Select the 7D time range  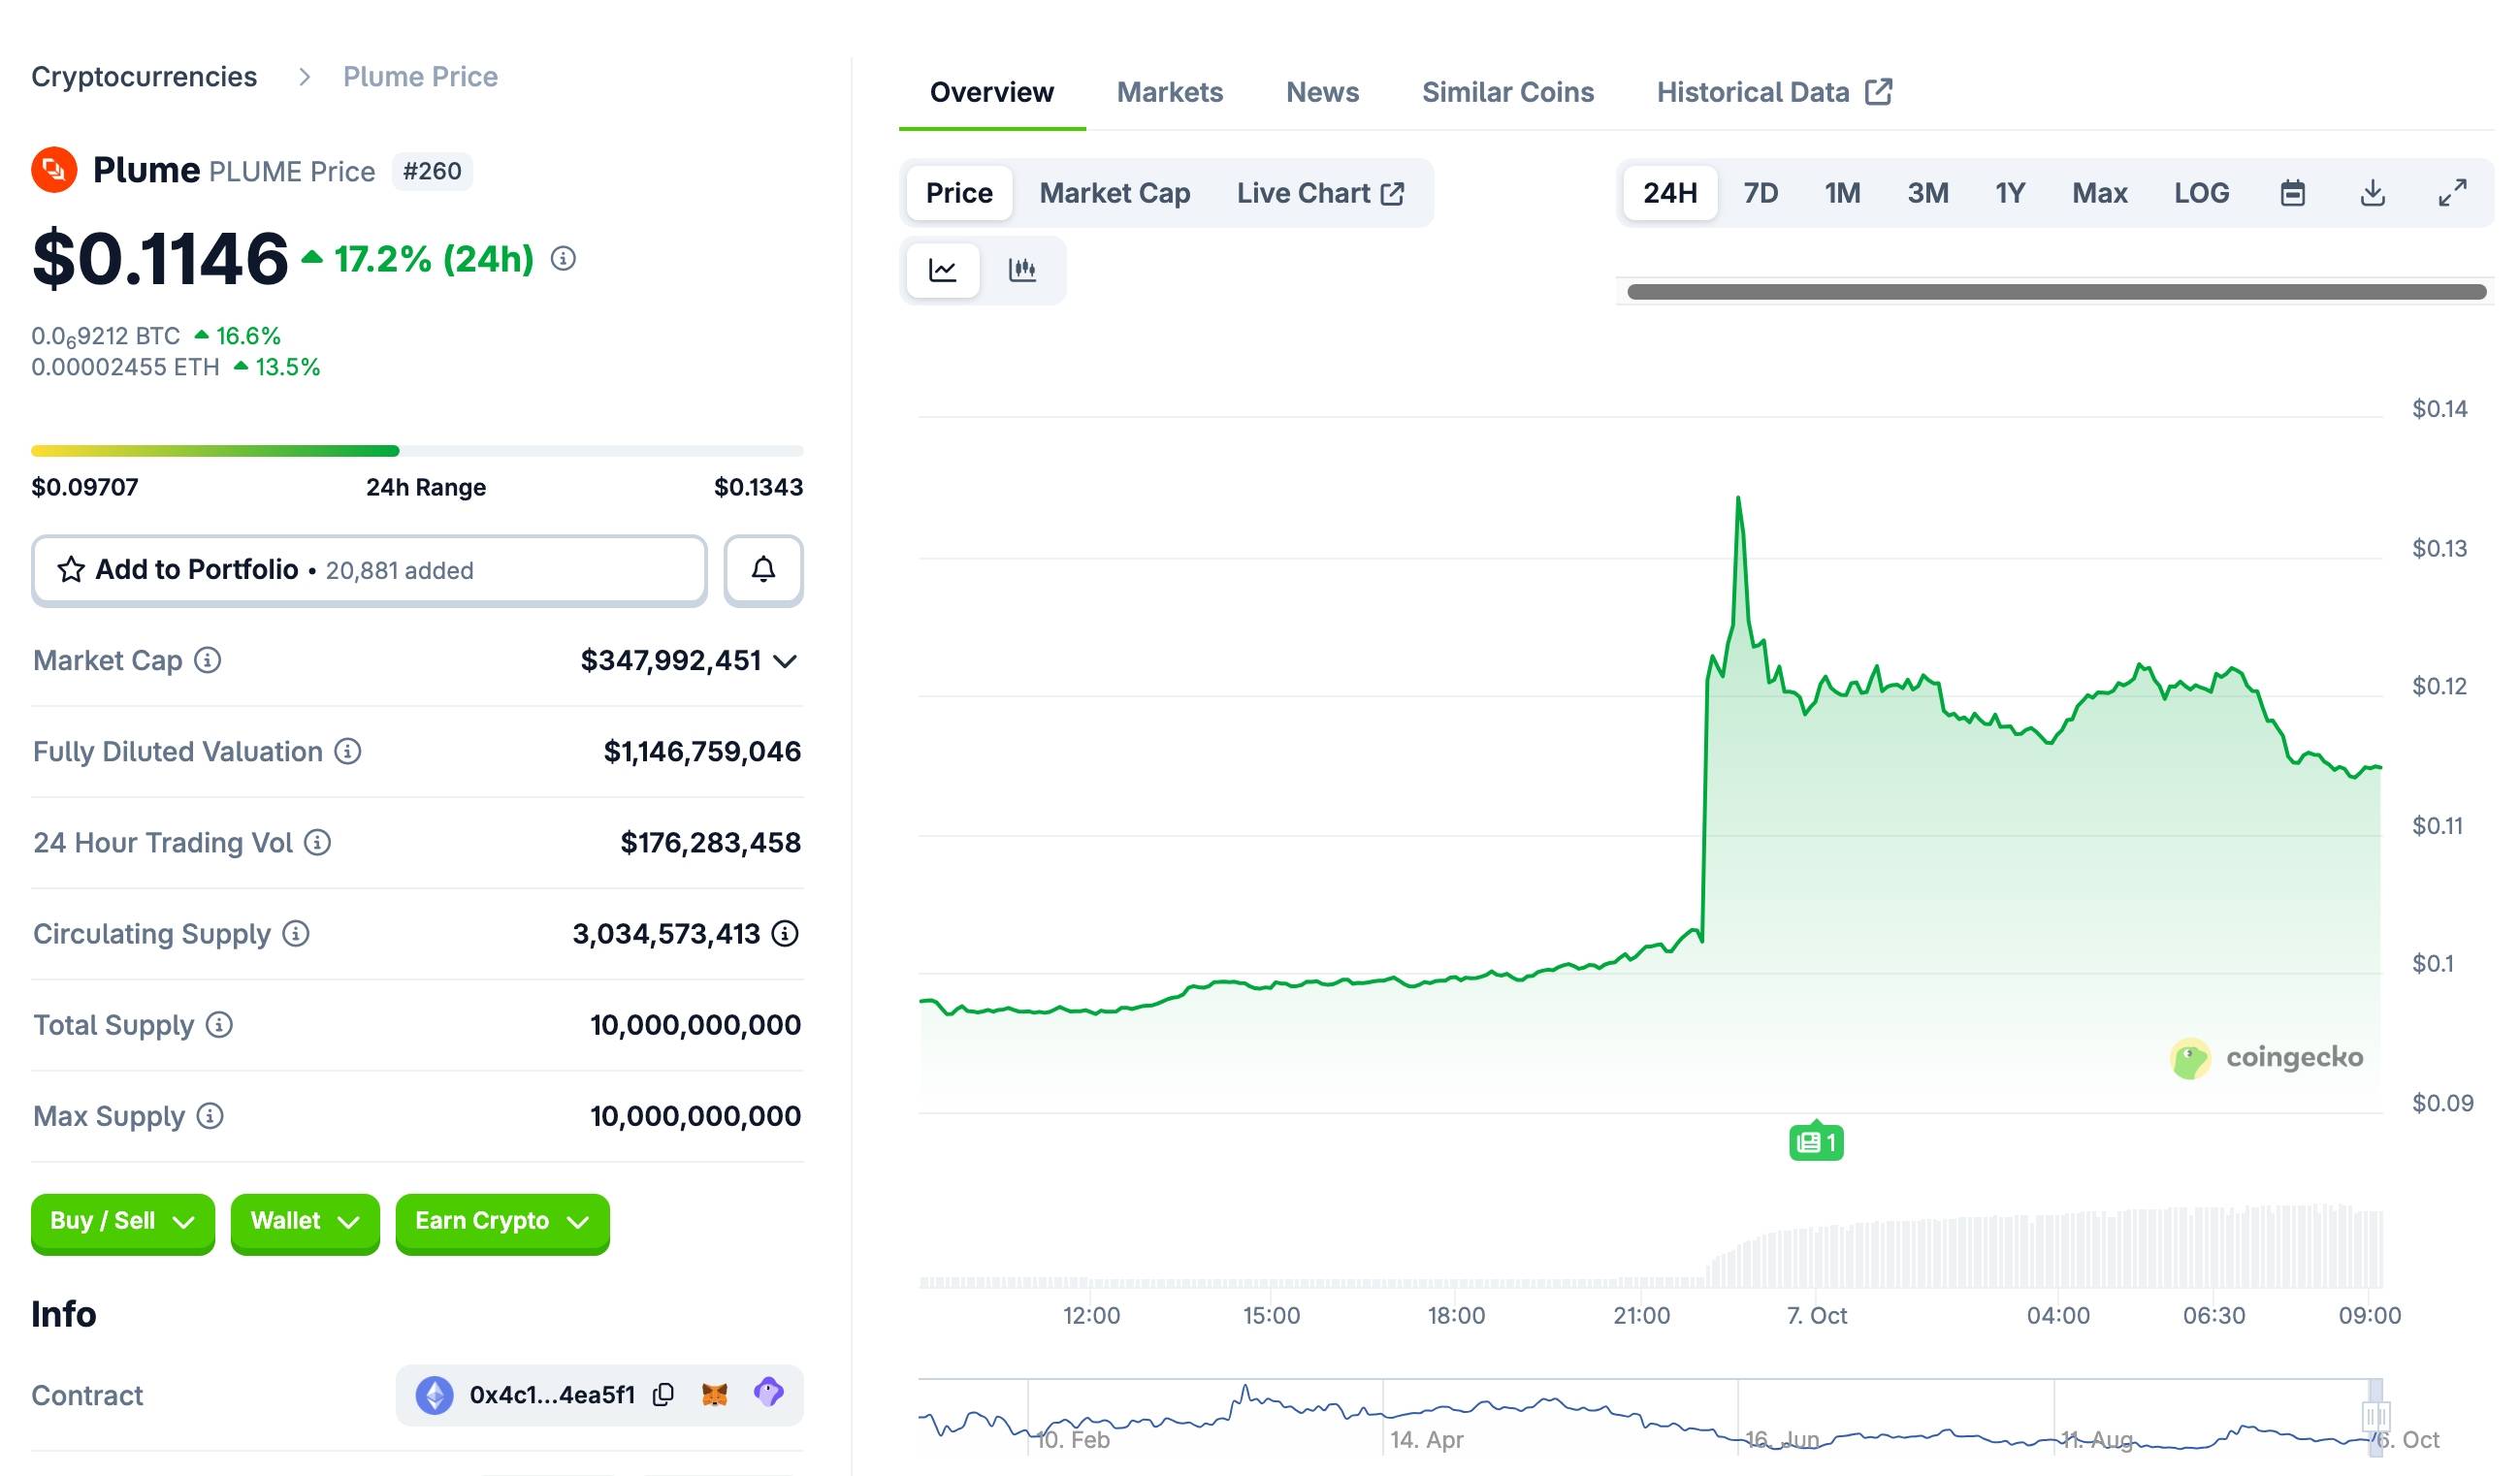point(1760,193)
